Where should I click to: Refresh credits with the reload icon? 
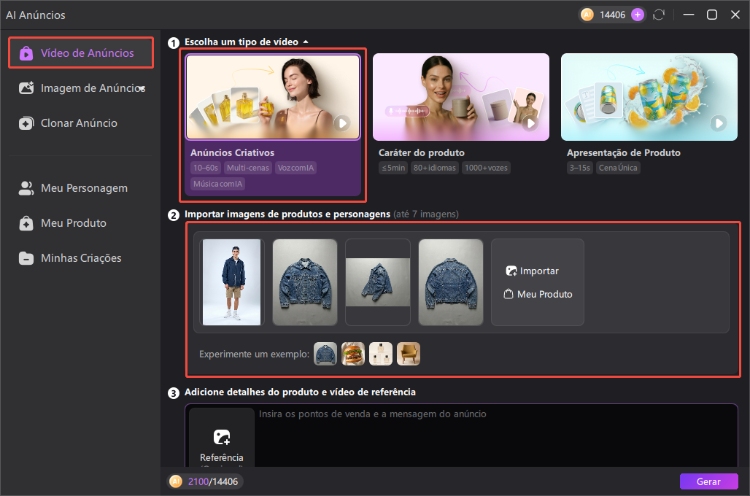[x=659, y=15]
